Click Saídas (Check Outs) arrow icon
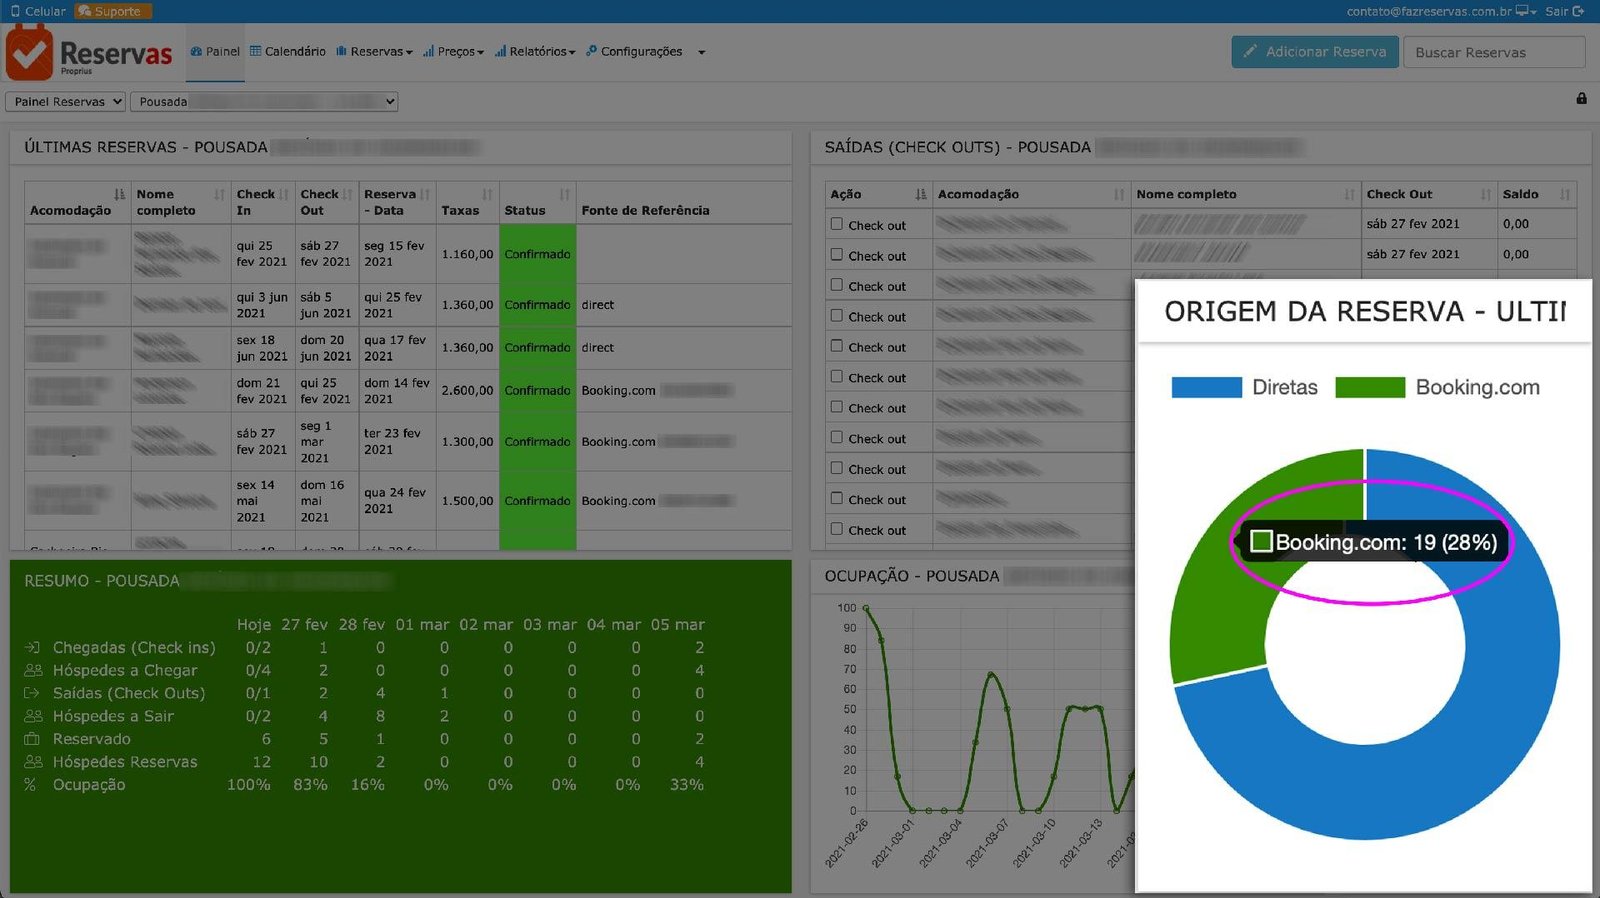The width and height of the screenshot is (1600, 898). click(x=32, y=693)
